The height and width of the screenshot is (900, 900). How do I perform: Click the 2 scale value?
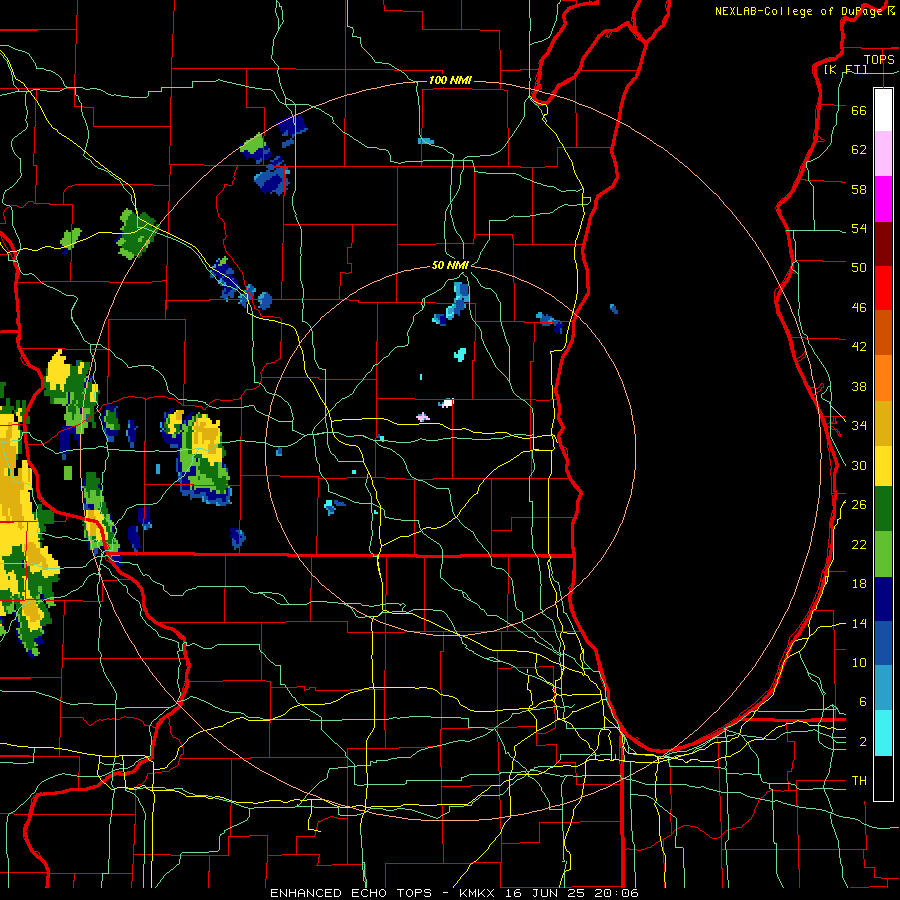(x=863, y=742)
